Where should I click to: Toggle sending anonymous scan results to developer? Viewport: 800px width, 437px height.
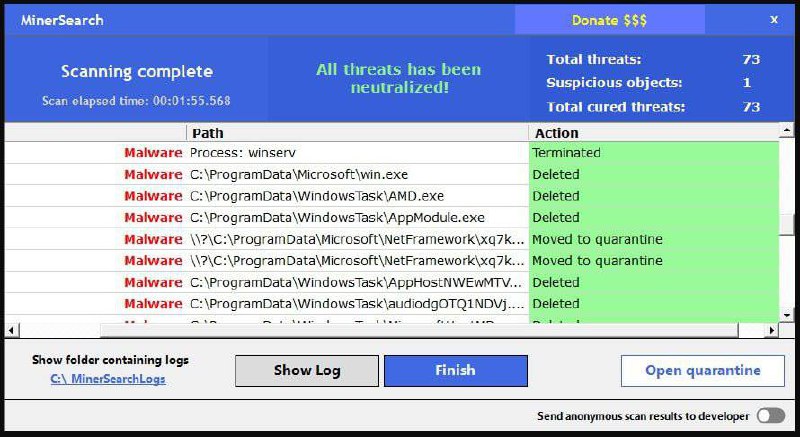click(x=770, y=416)
